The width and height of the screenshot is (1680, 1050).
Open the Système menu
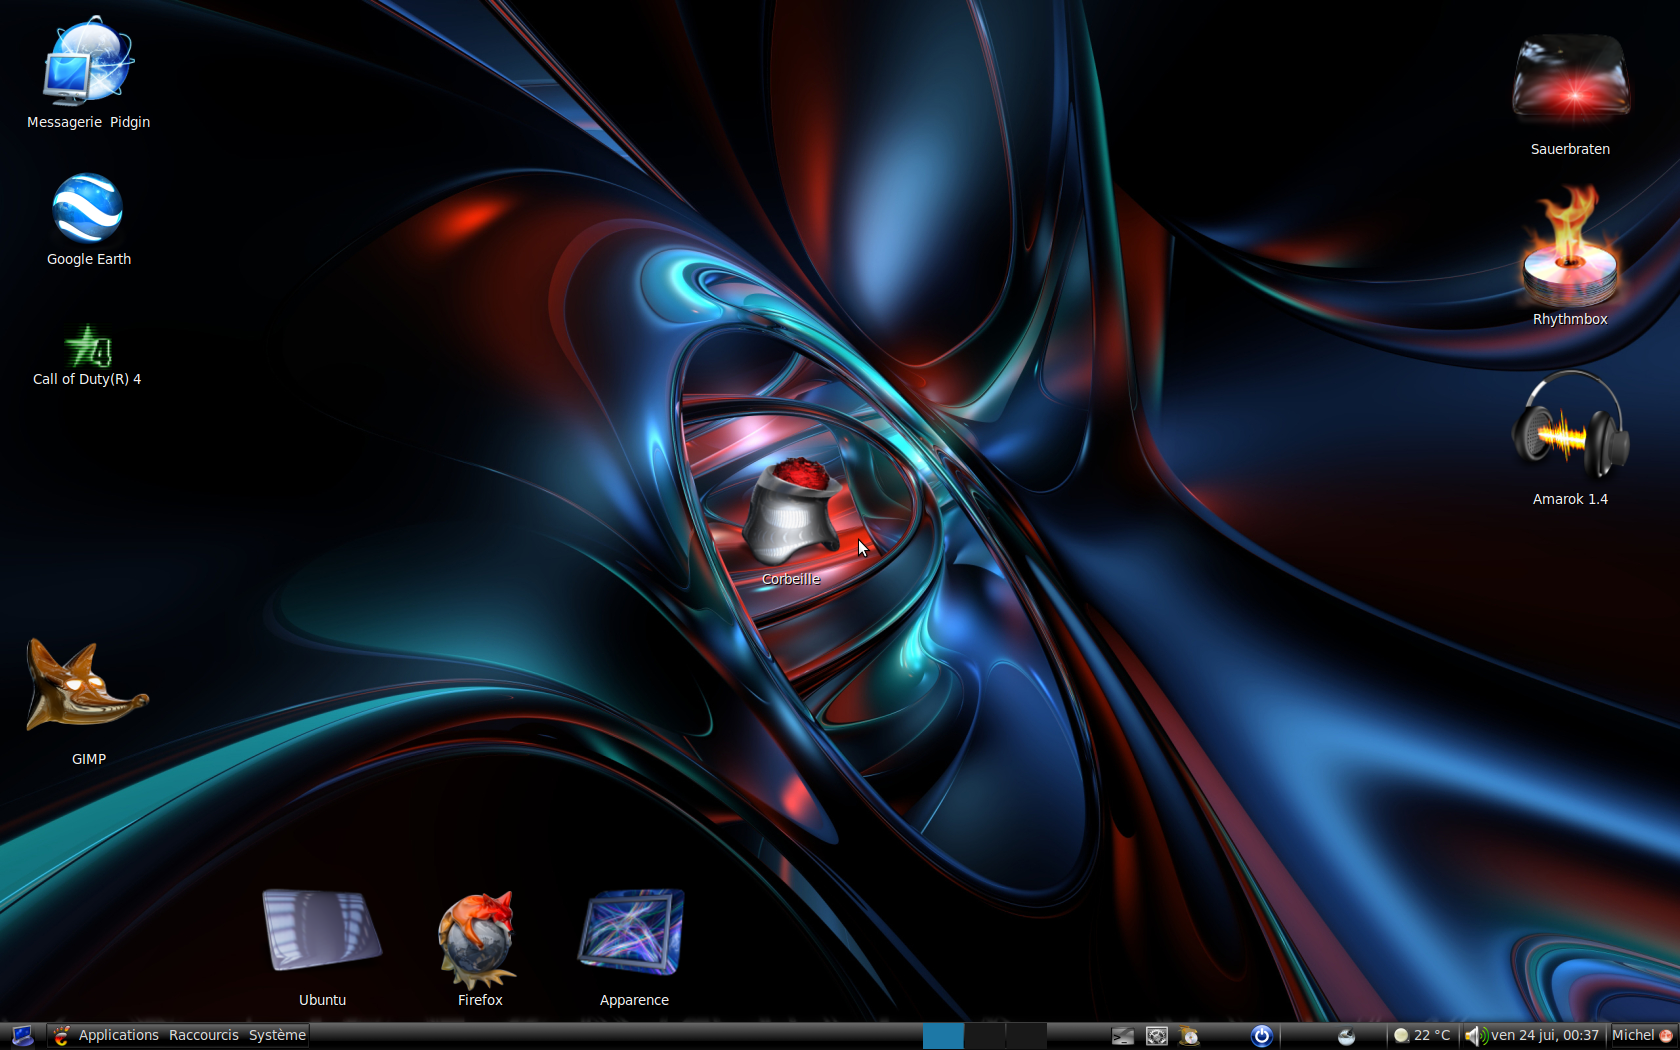point(277,1036)
